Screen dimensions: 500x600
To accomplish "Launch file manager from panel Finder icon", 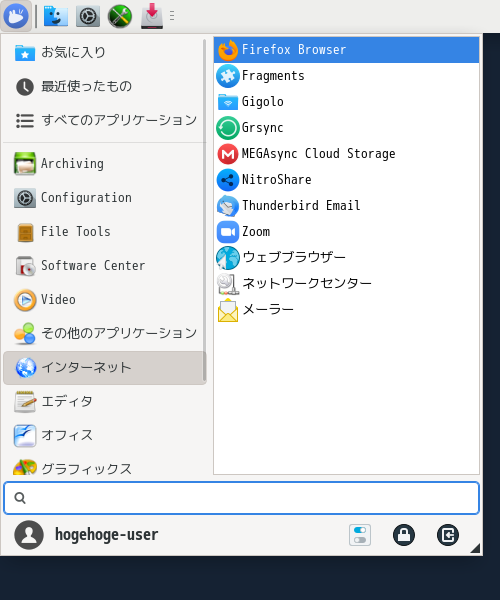I will click(x=56, y=16).
